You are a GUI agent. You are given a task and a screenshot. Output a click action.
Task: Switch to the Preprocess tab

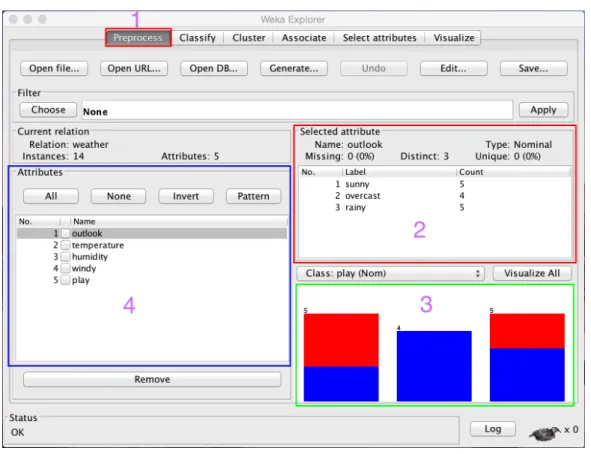coord(138,38)
